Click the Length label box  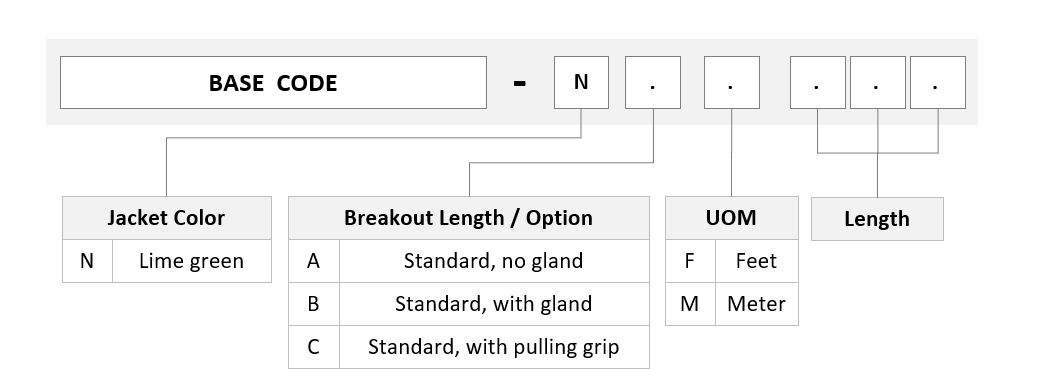coord(877,218)
